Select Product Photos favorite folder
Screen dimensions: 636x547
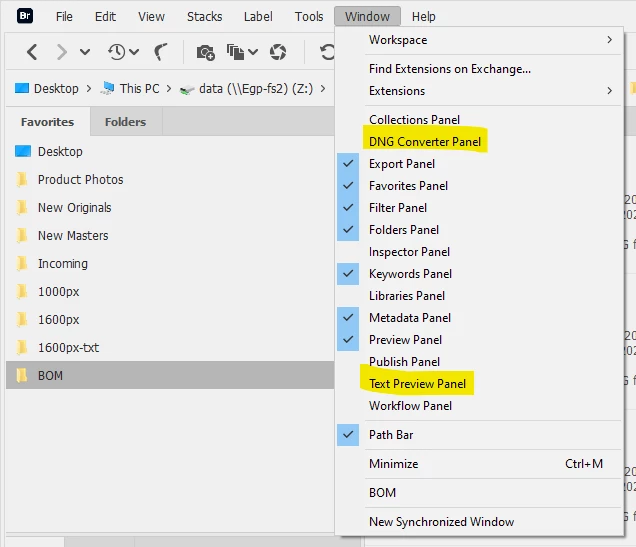pyautogui.click(x=170, y=180)
